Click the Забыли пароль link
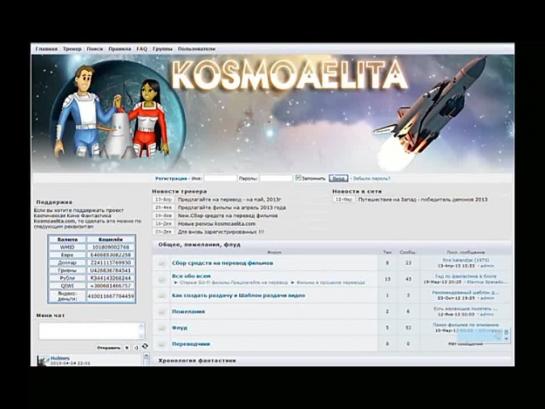545x409 pixels. pos(372,179)
